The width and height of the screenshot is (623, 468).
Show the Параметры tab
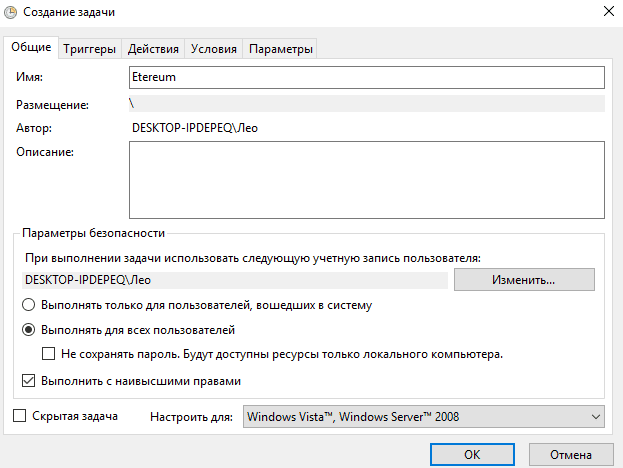click(x=281, y=49)
